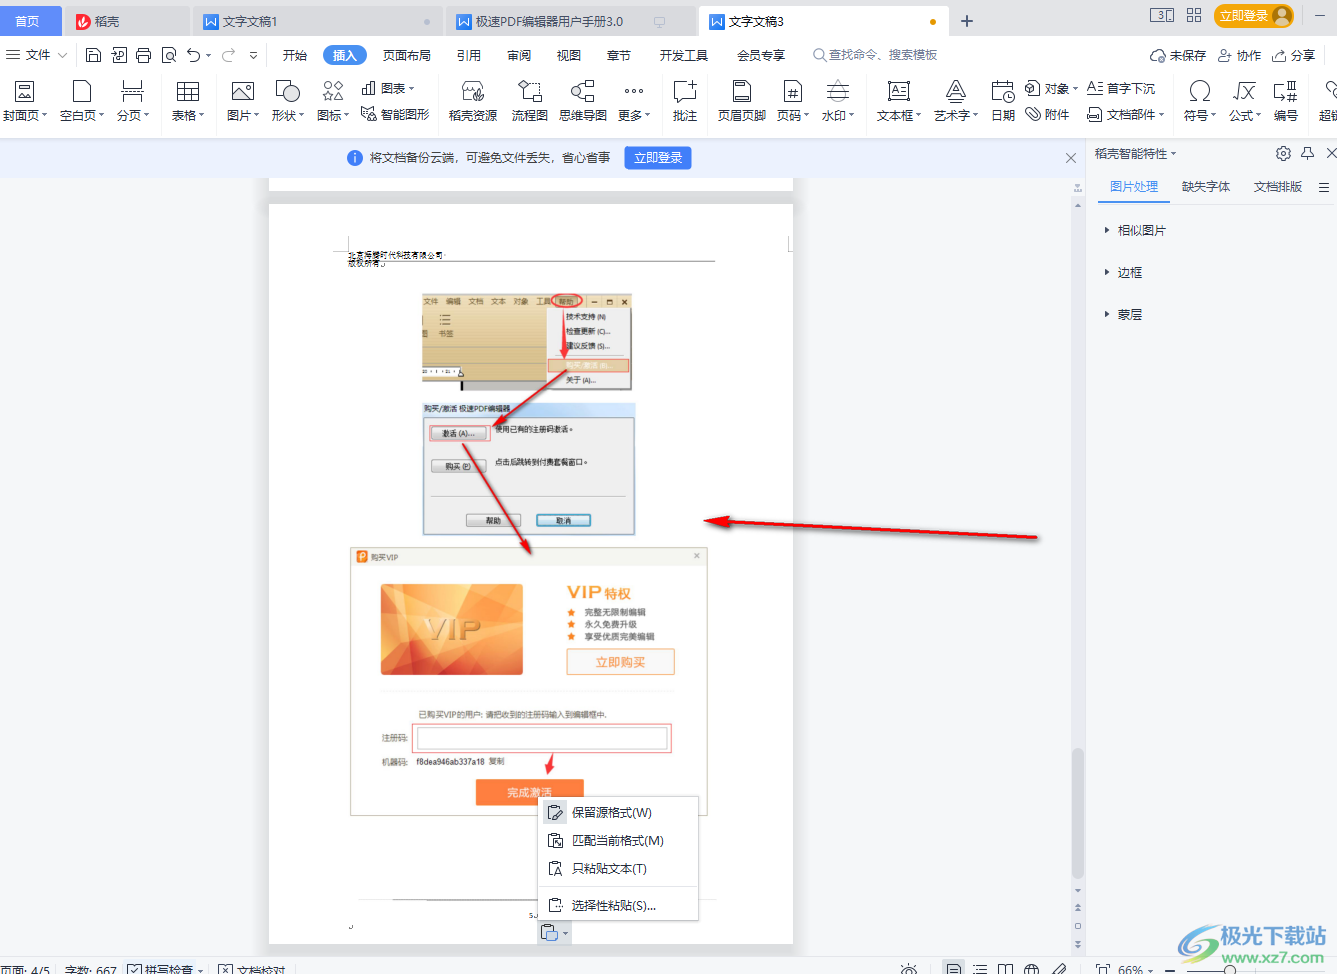Choose Paste Special (选择性粘贴)
The image size is (1337, 974).
click(618, 906)
